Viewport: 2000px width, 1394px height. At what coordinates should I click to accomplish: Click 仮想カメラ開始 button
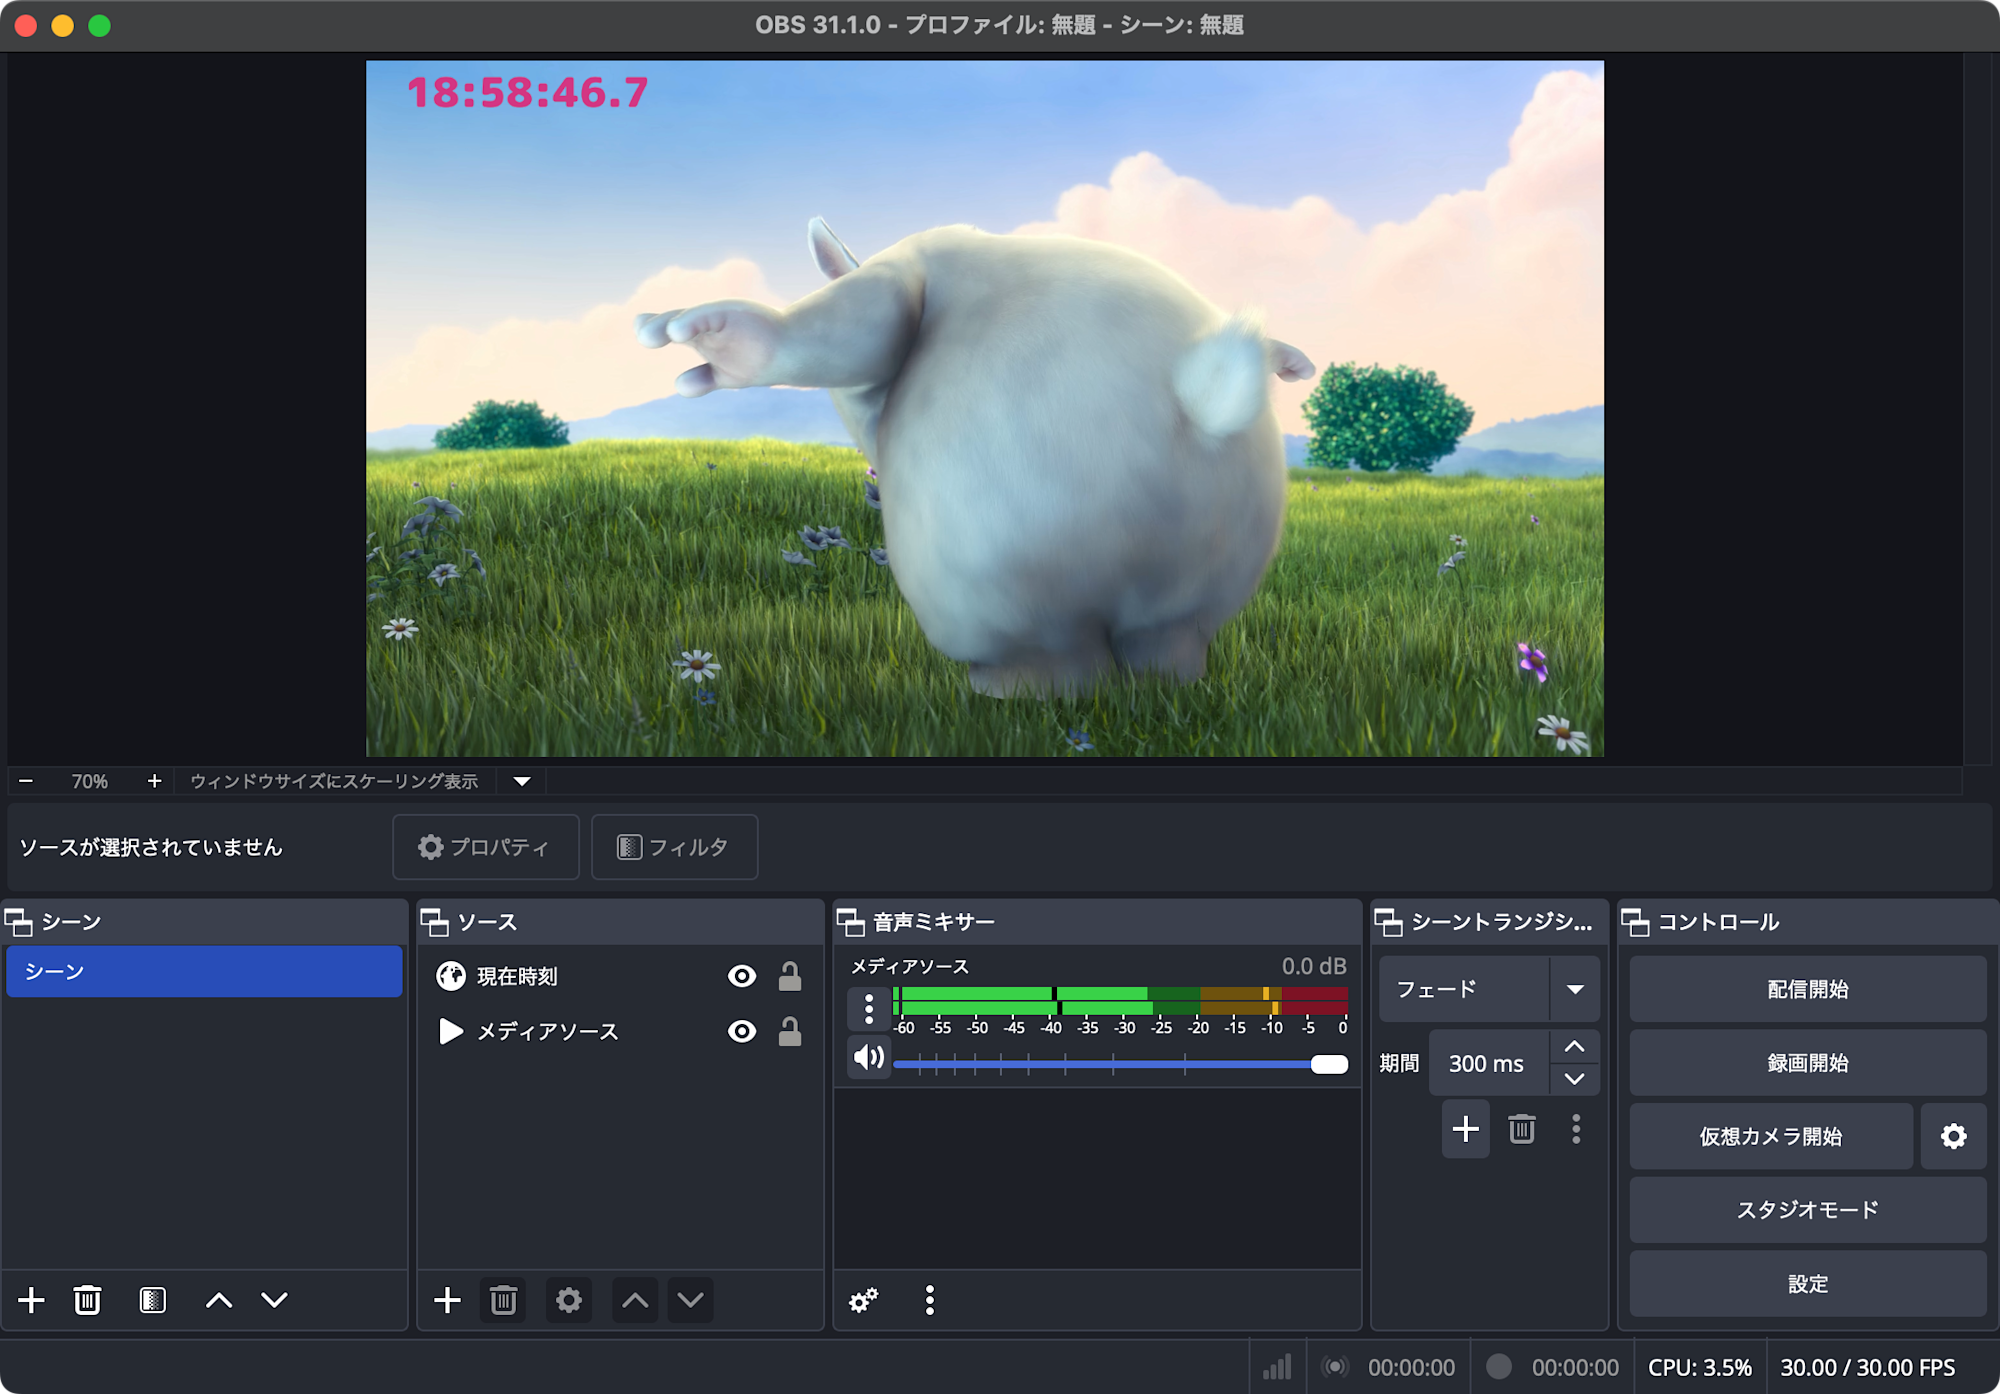1771,1136
